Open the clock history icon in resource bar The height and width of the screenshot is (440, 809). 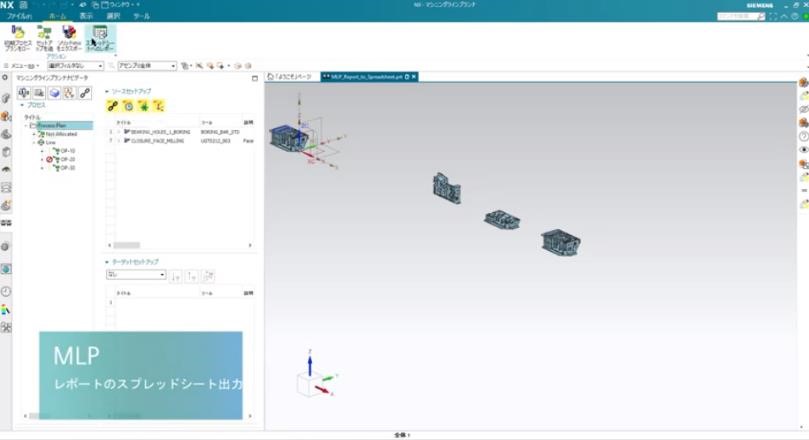coord(6,291)
